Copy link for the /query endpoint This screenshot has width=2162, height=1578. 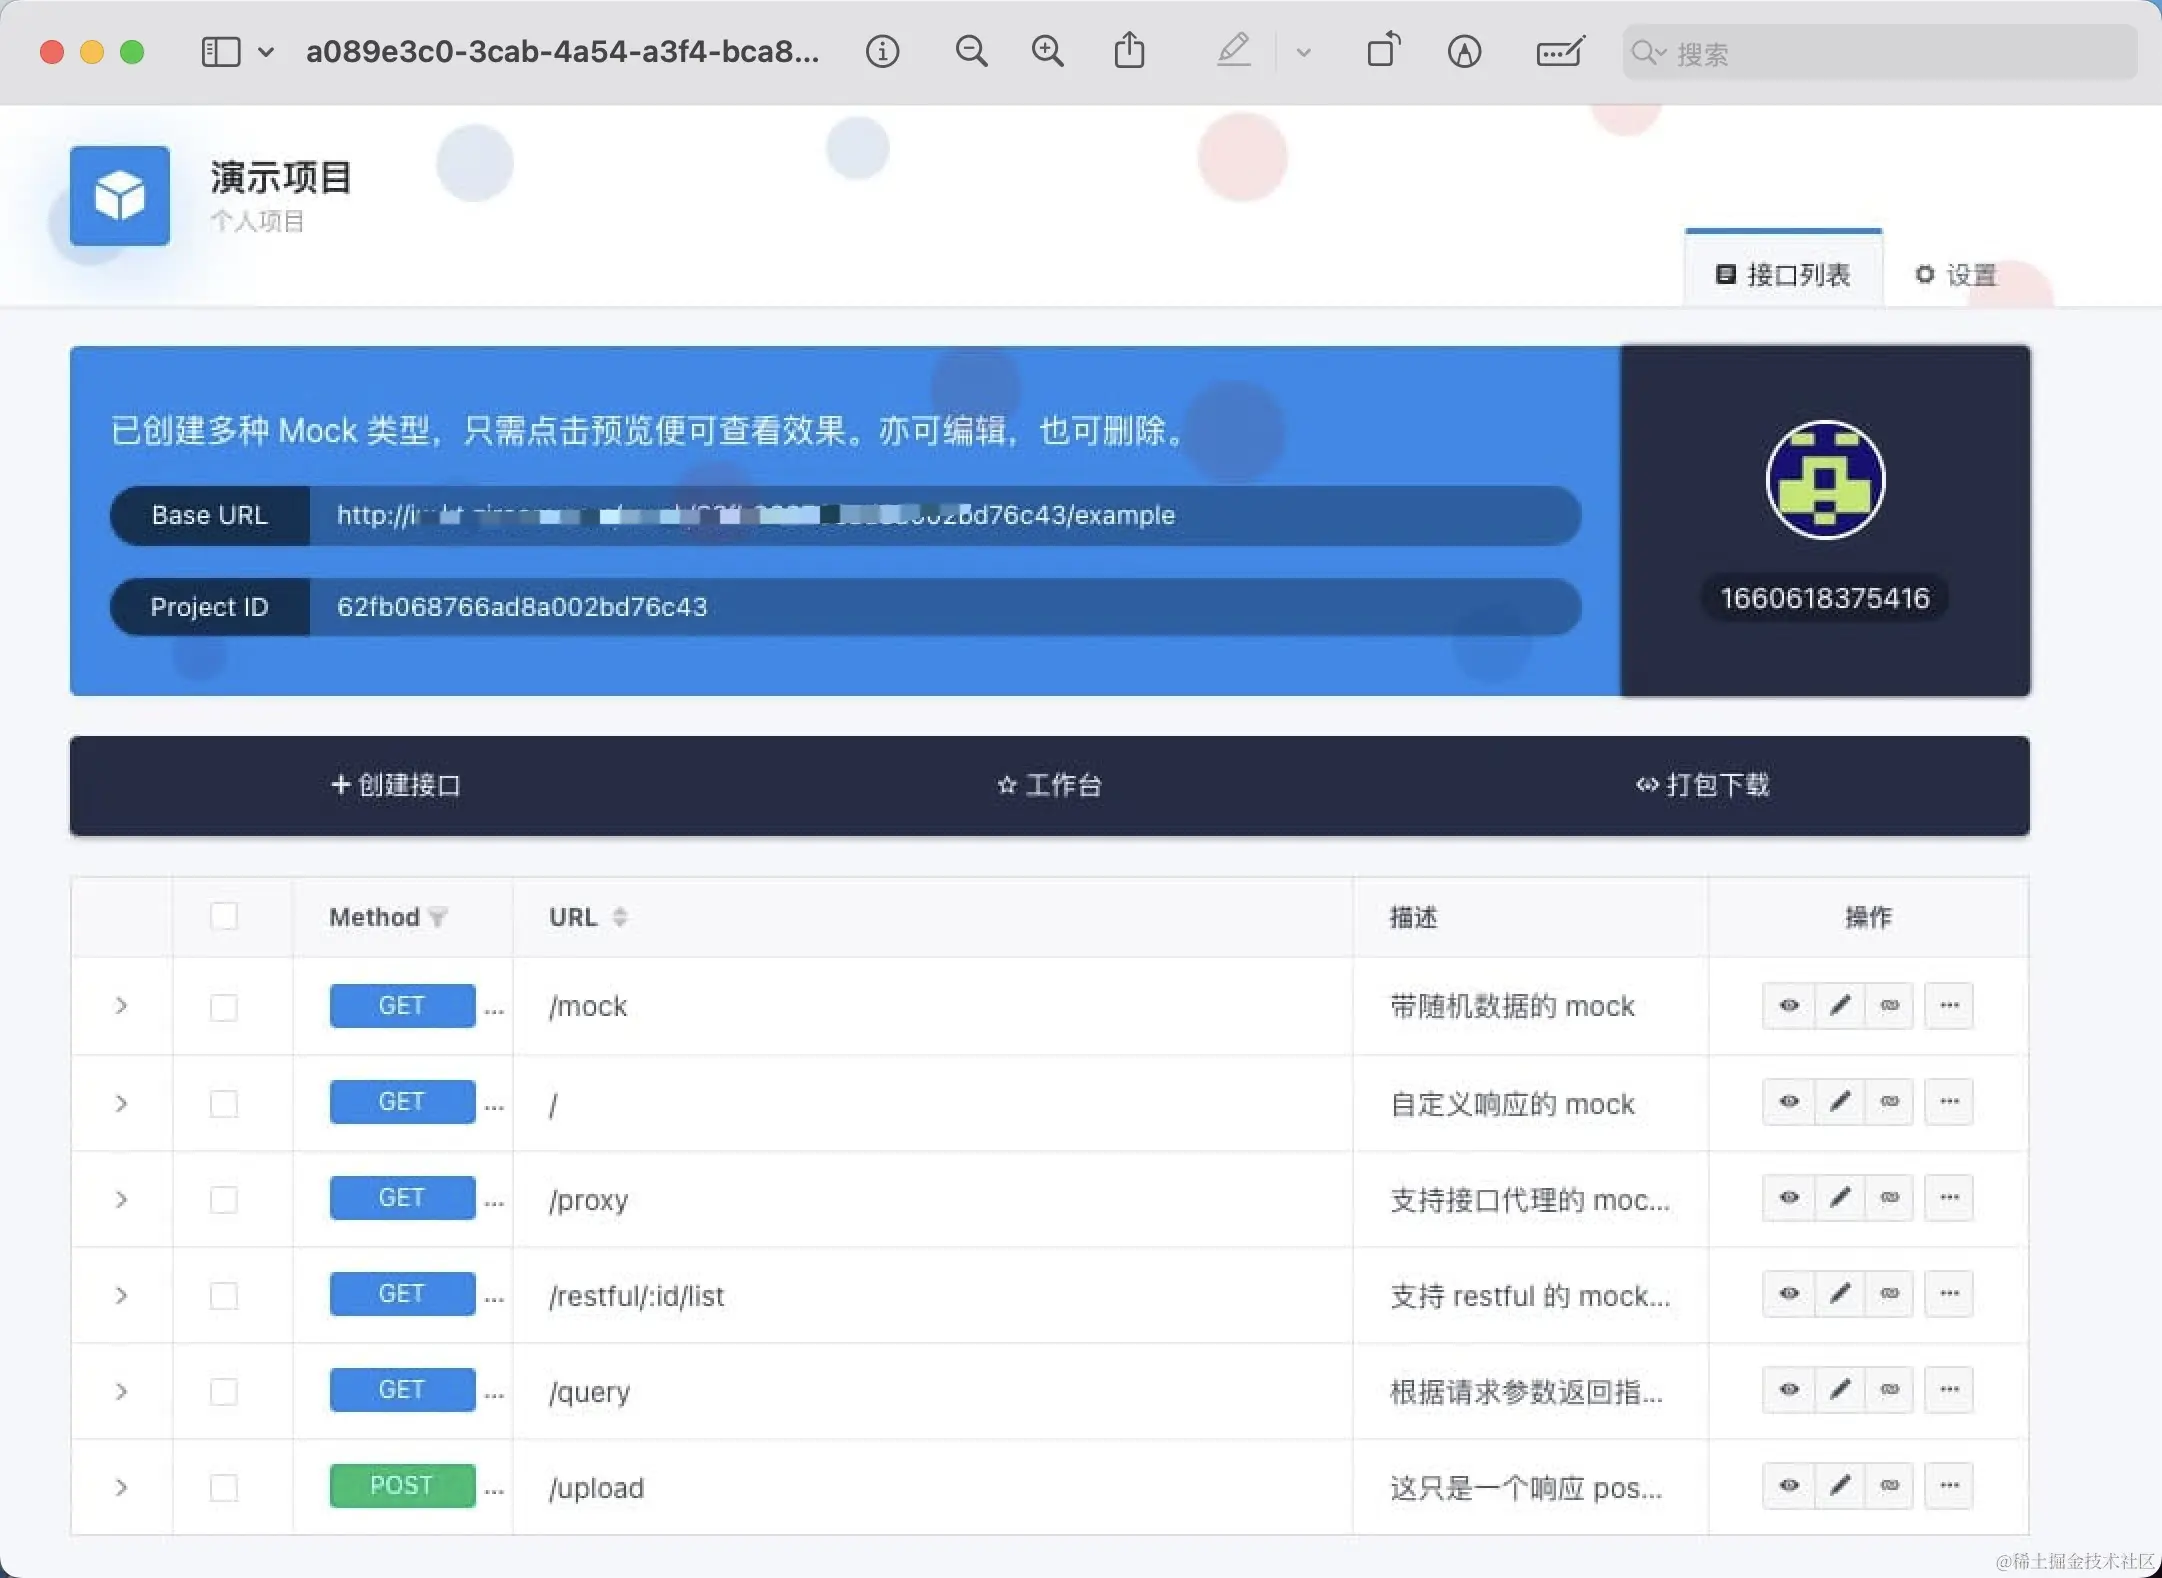1889,1389
